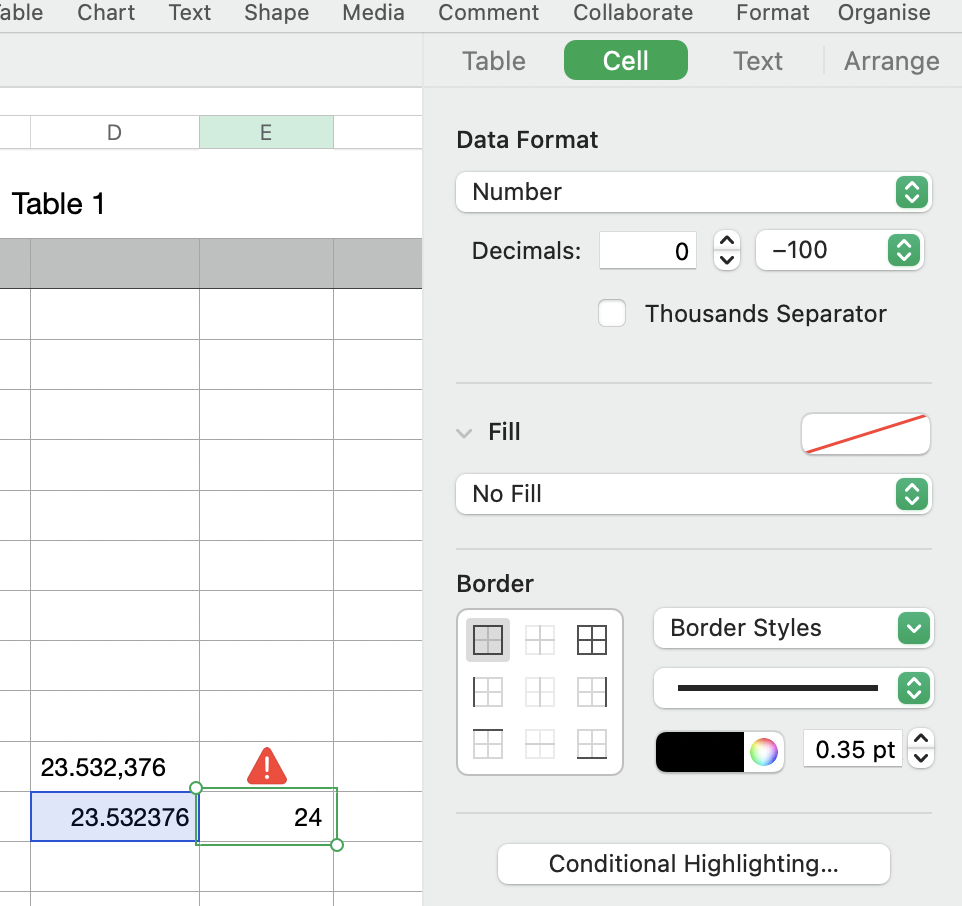The image size is (962, 906).
Task: Switch to the Arrange tab
Action: point(891,61)
